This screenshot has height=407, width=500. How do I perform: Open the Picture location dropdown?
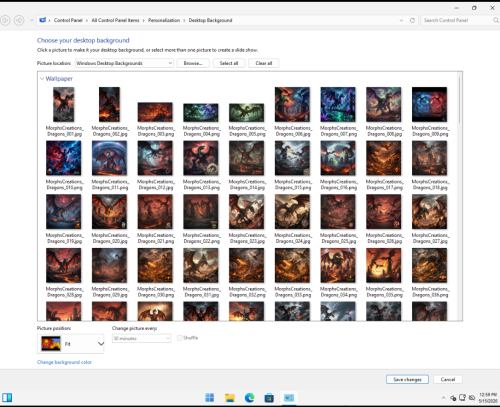pyautogui.click(x=124, y=63)
